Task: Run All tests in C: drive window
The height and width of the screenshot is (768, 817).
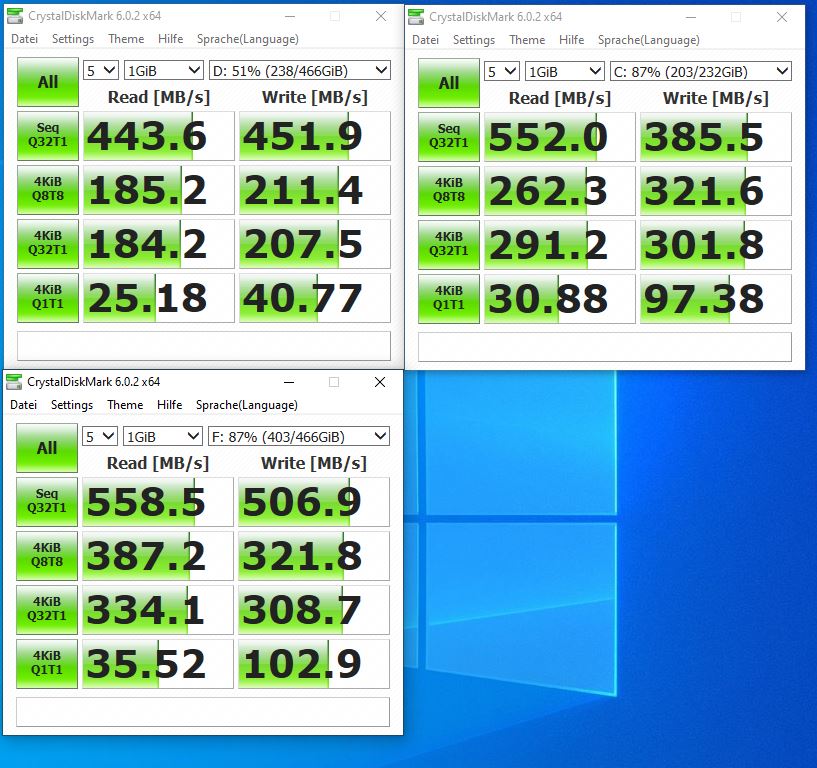Action: (449, 83)
